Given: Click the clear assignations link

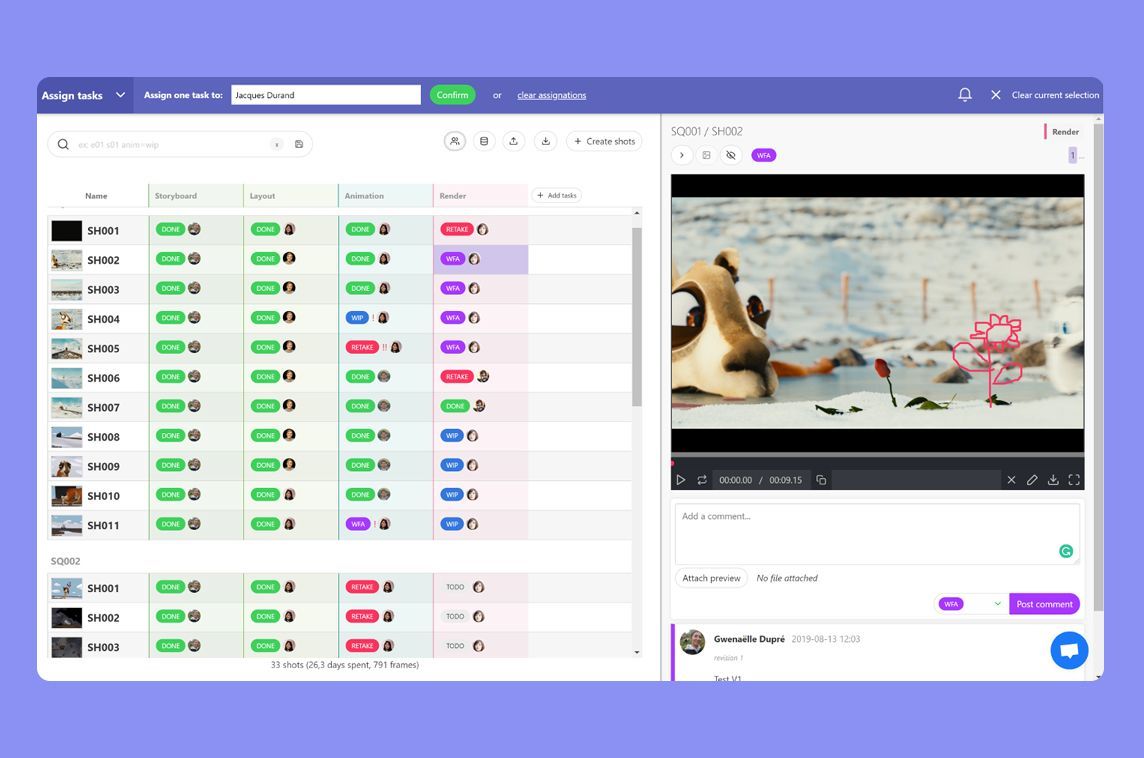Looking at the screenshot, I should [x=552, y=96].
